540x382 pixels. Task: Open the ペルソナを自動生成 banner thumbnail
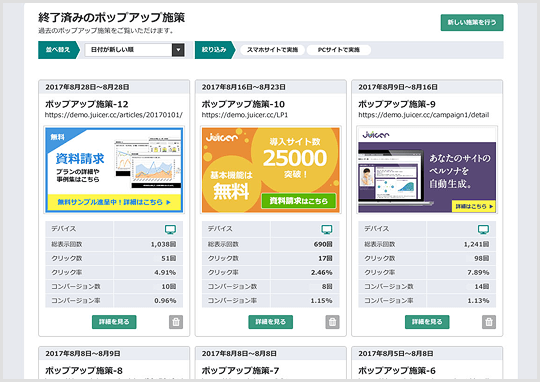coord(427,170)
